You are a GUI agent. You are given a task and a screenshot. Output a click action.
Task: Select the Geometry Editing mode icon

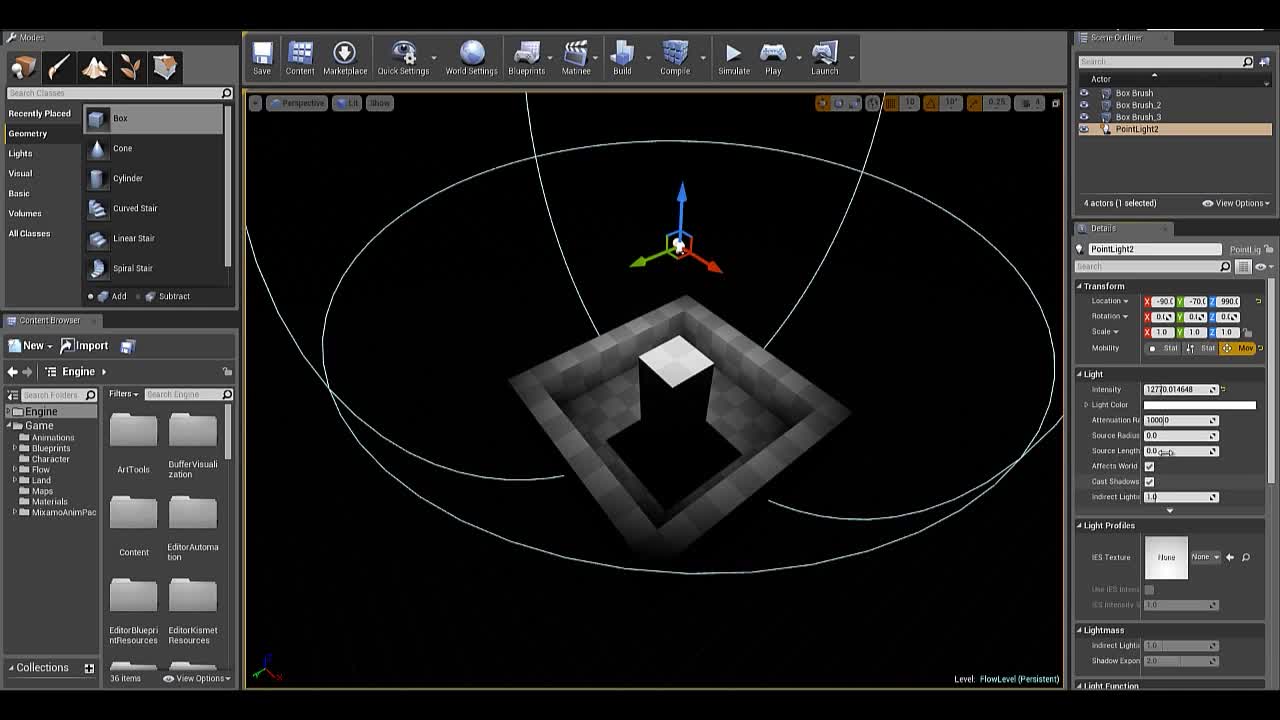coord(165,67)
